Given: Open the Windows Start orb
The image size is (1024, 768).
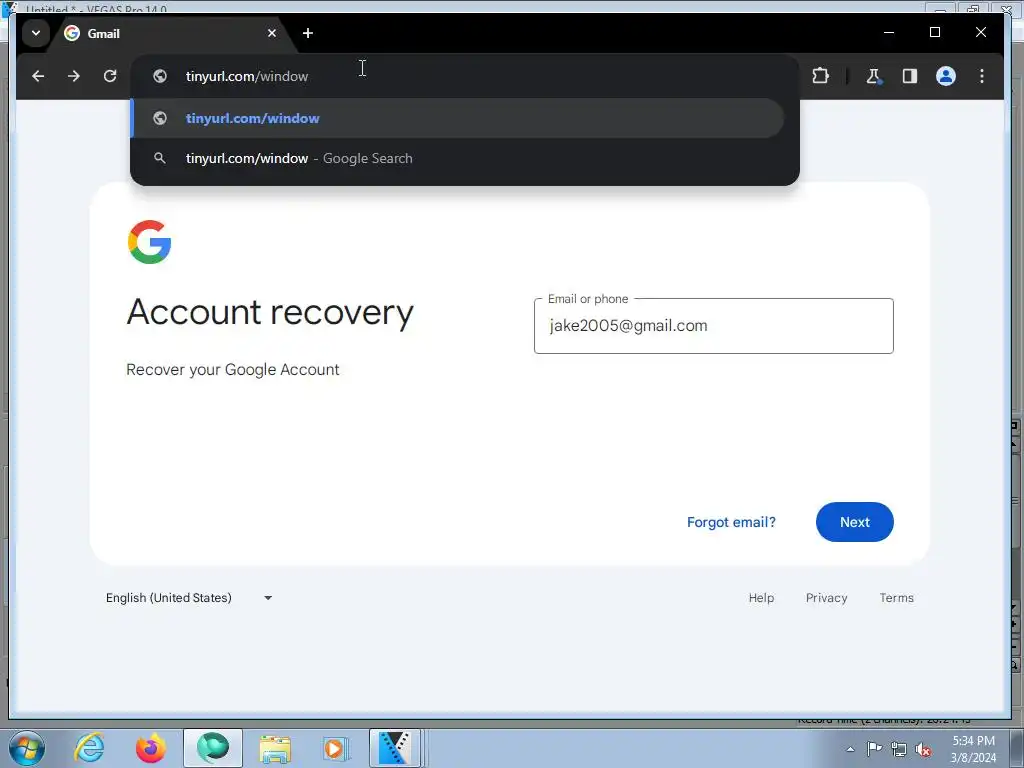Looking at the screenshot, I should coord(27,748).
